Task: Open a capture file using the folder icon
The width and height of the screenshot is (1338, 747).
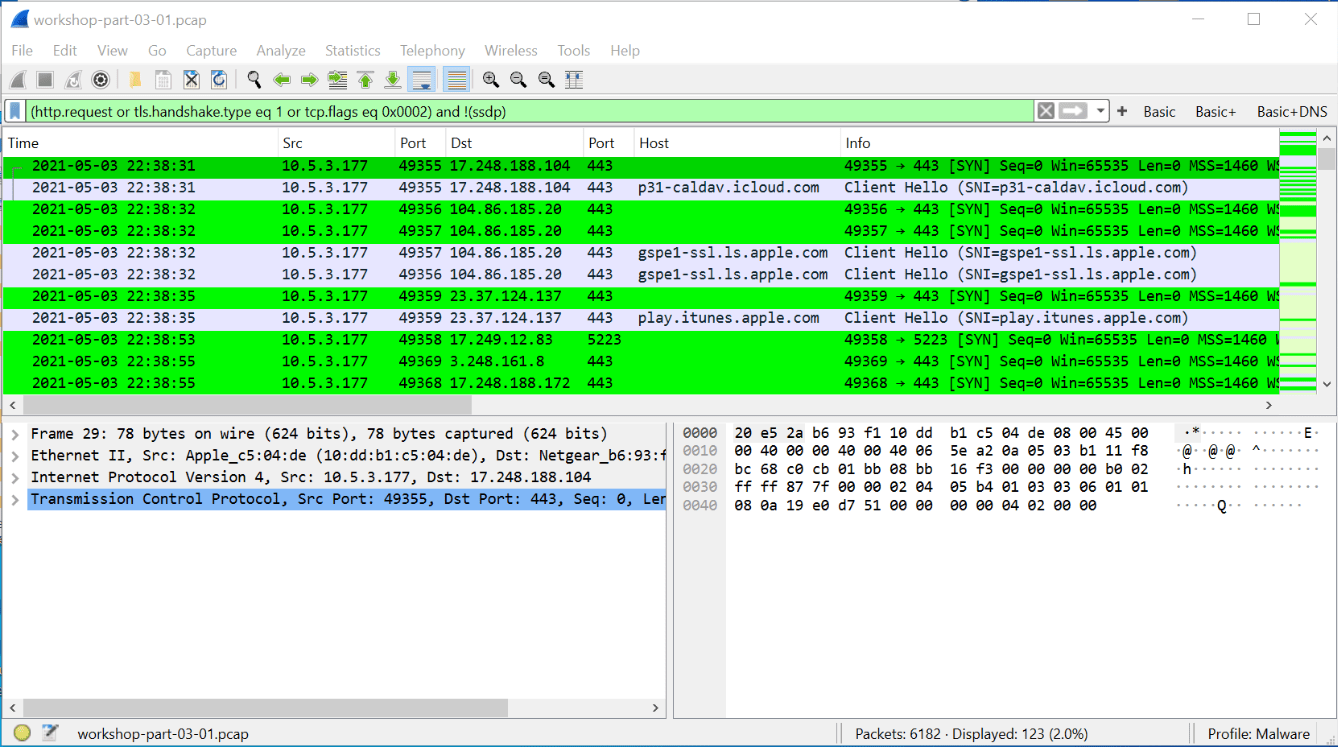Action: (x=135, y=80)
